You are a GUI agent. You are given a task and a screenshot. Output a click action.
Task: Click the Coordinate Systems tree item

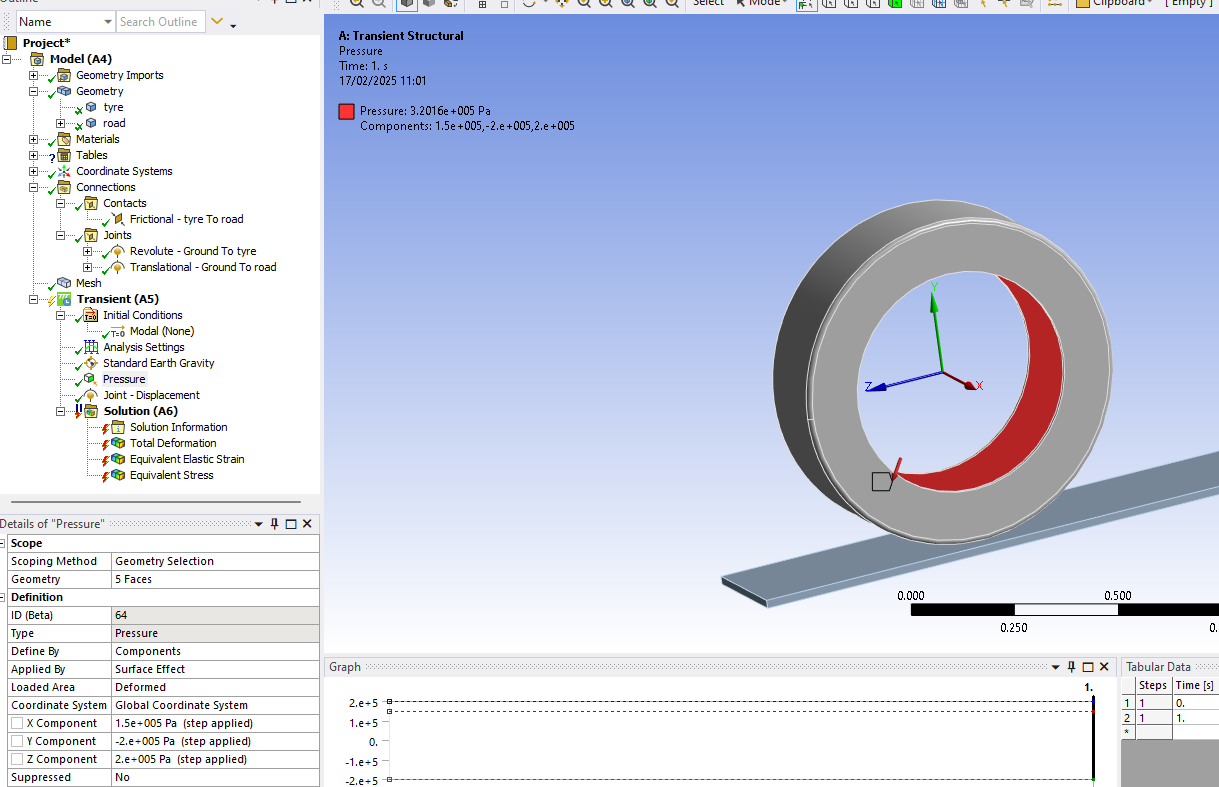pyautogui.click(x=124, y=171)
